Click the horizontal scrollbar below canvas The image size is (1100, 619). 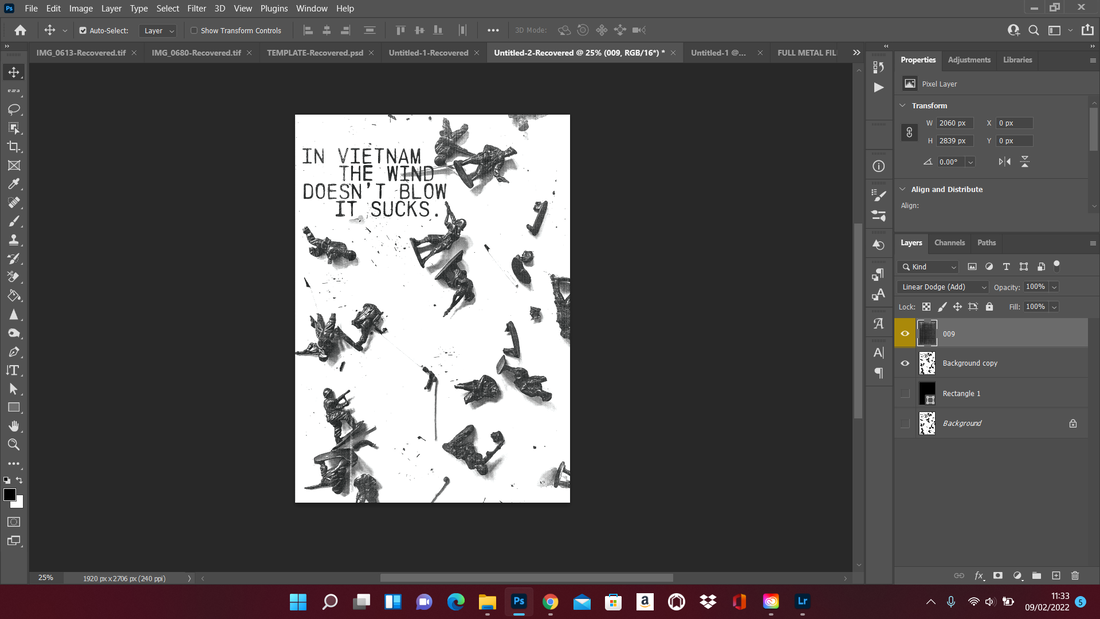526,578
